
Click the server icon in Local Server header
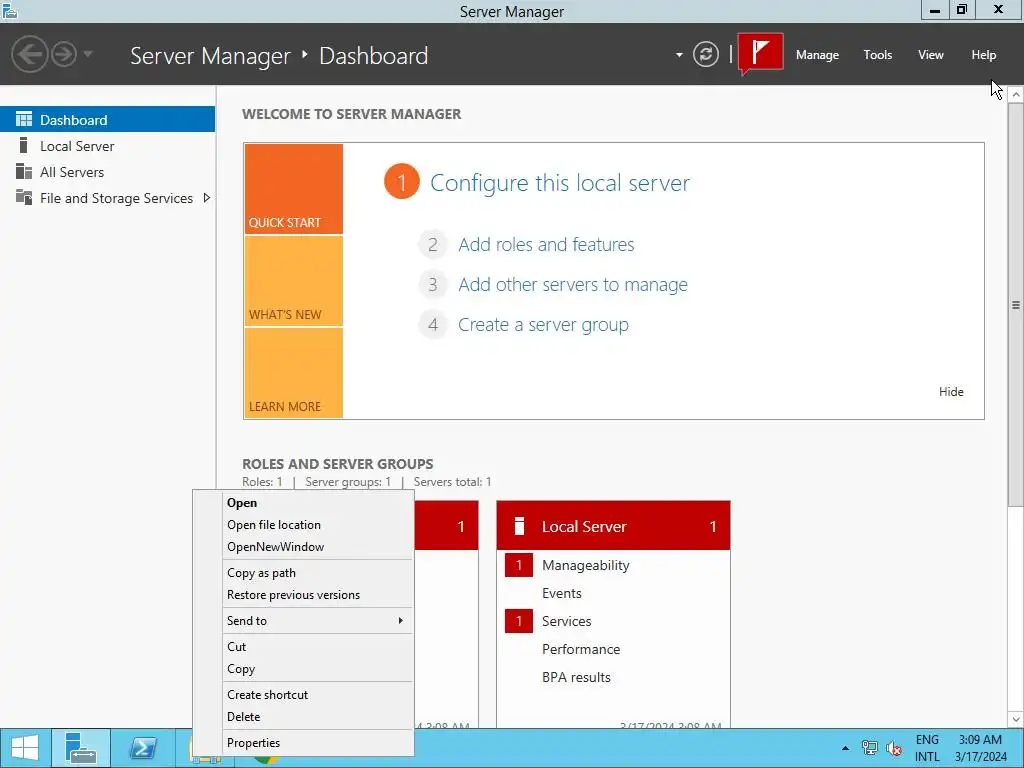(x=519, y=526)
